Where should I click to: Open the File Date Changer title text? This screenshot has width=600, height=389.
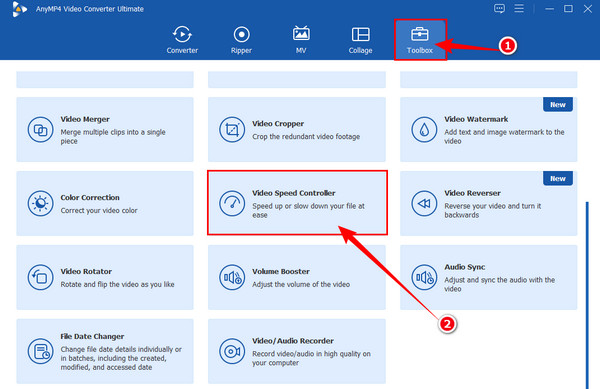[92, 337]
